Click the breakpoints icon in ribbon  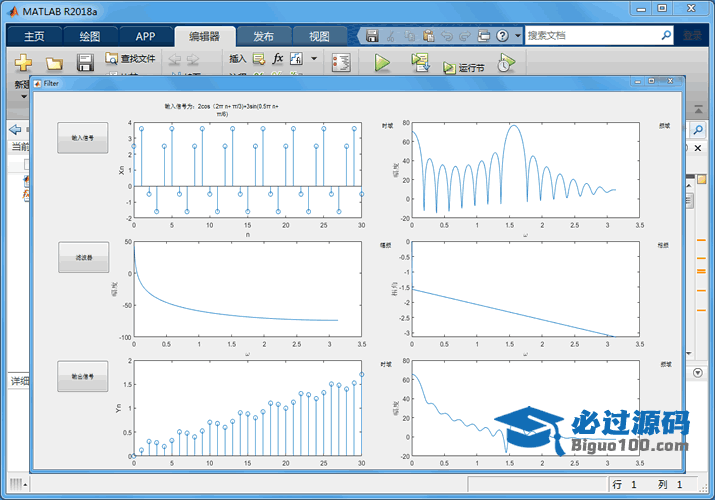click(341, 63)
